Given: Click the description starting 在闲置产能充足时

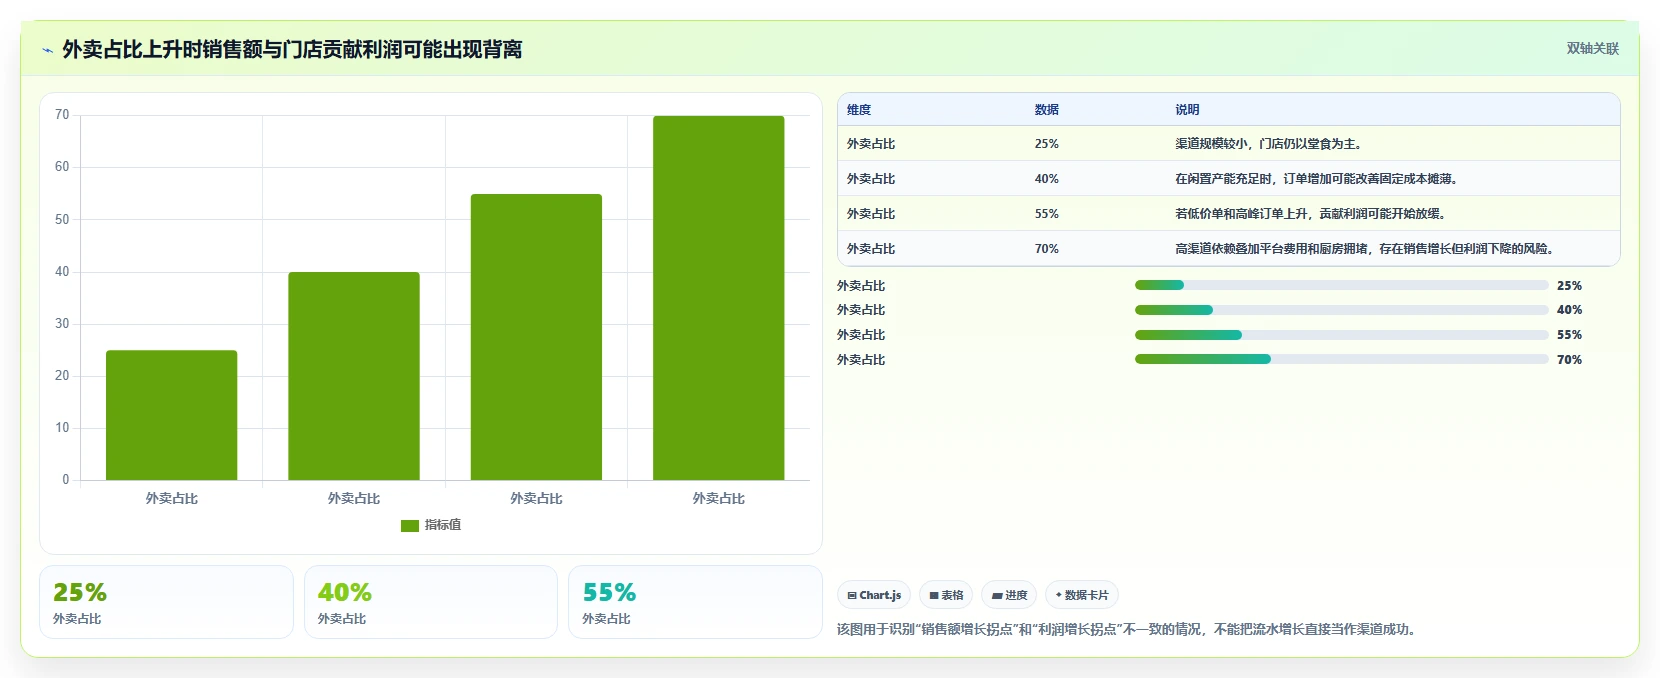Looking at the screenshot, I should coord(1317,179).
